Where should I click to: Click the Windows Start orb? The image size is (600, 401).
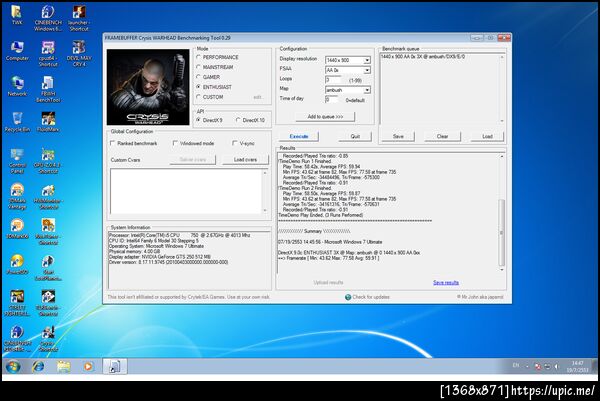point(13,367)
